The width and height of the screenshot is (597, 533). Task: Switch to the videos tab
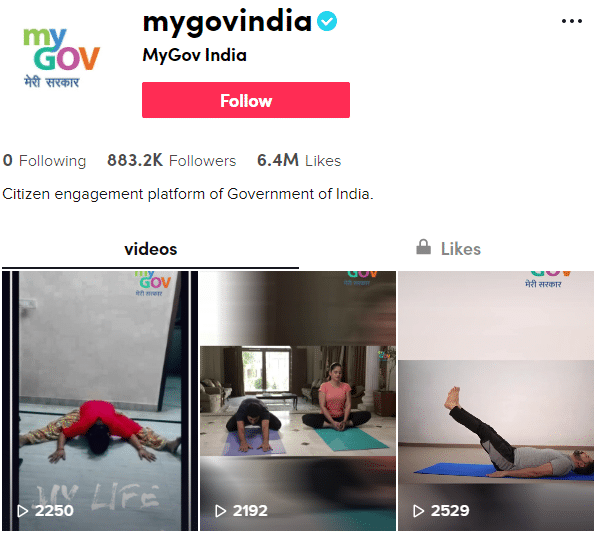click(x=150, y=249)
